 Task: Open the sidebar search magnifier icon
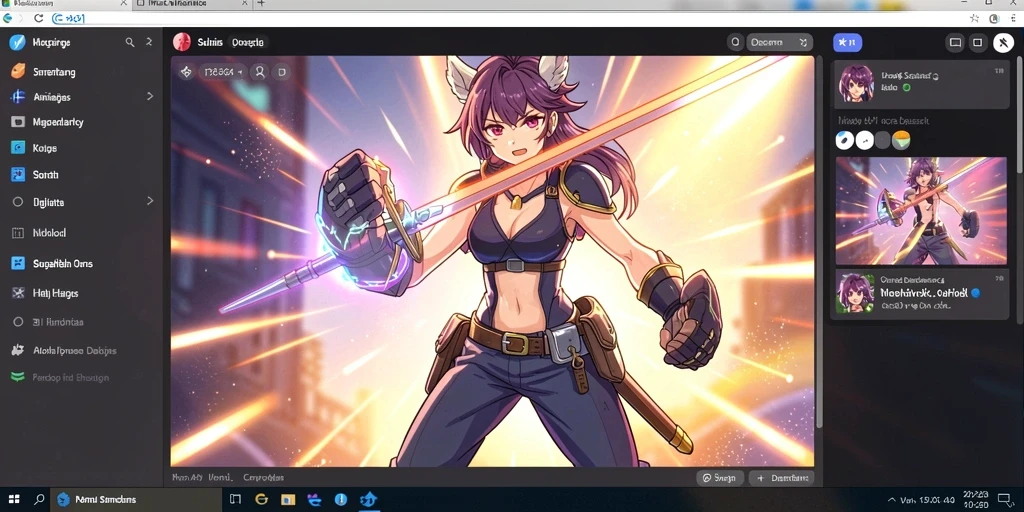(x=130, y=42)
